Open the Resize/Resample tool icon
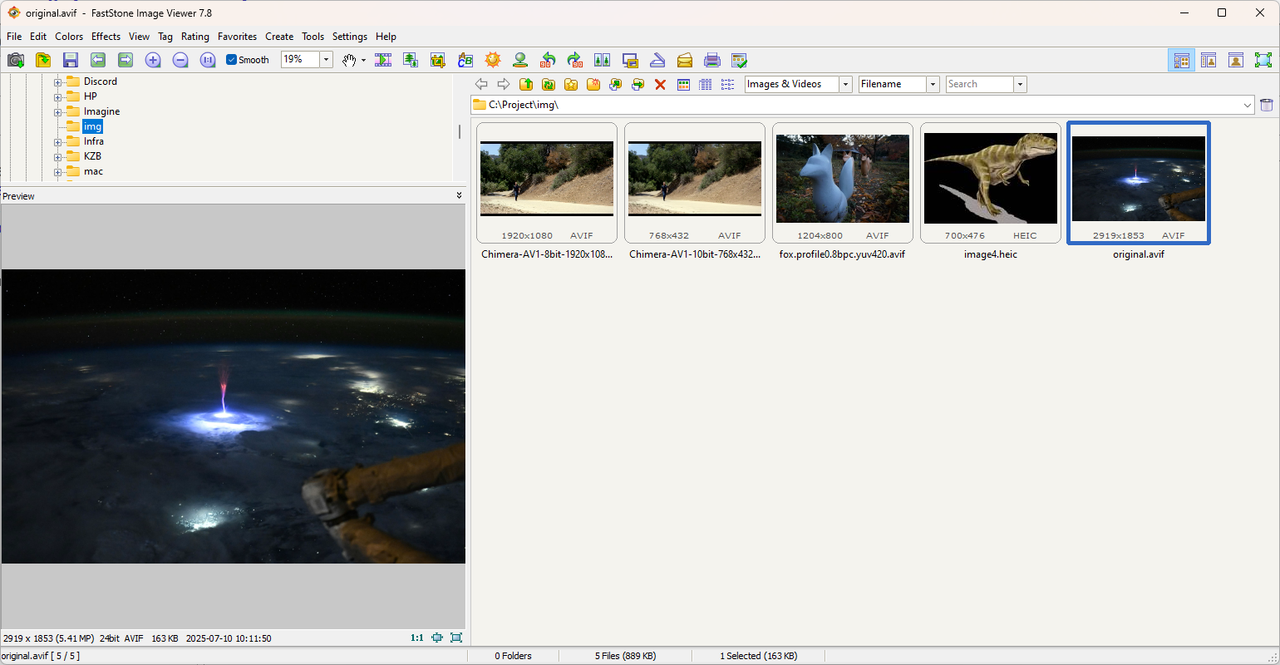Image resolution: width=1280 pixels, height=665 pixels. (411, 60)
